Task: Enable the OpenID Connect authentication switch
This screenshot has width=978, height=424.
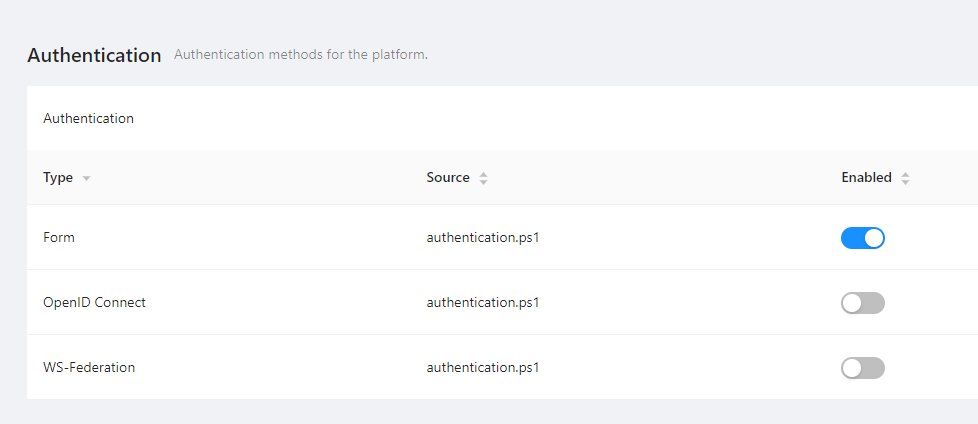Action: point(862,303)
